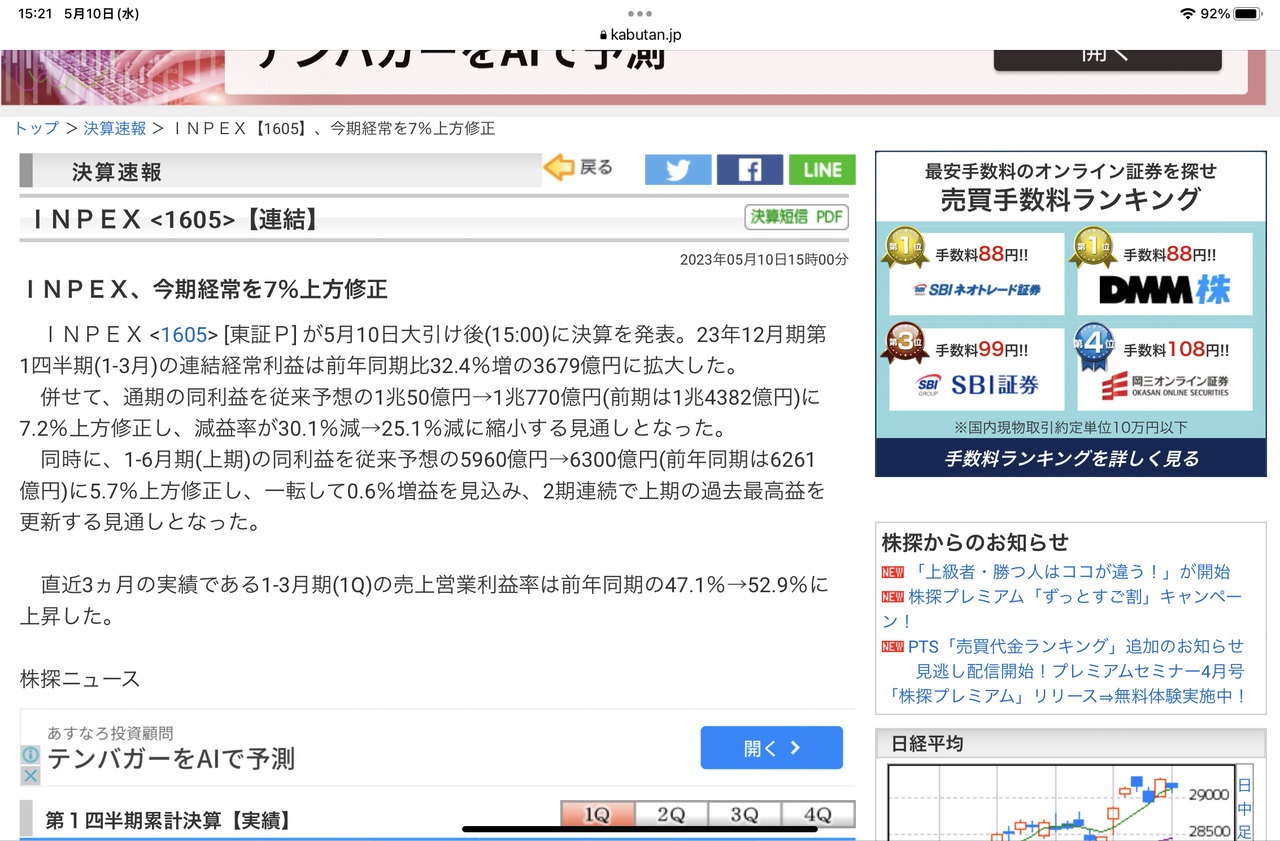
Task: Close the テンバガー ad with the X
Action: [x=29, y=775]
